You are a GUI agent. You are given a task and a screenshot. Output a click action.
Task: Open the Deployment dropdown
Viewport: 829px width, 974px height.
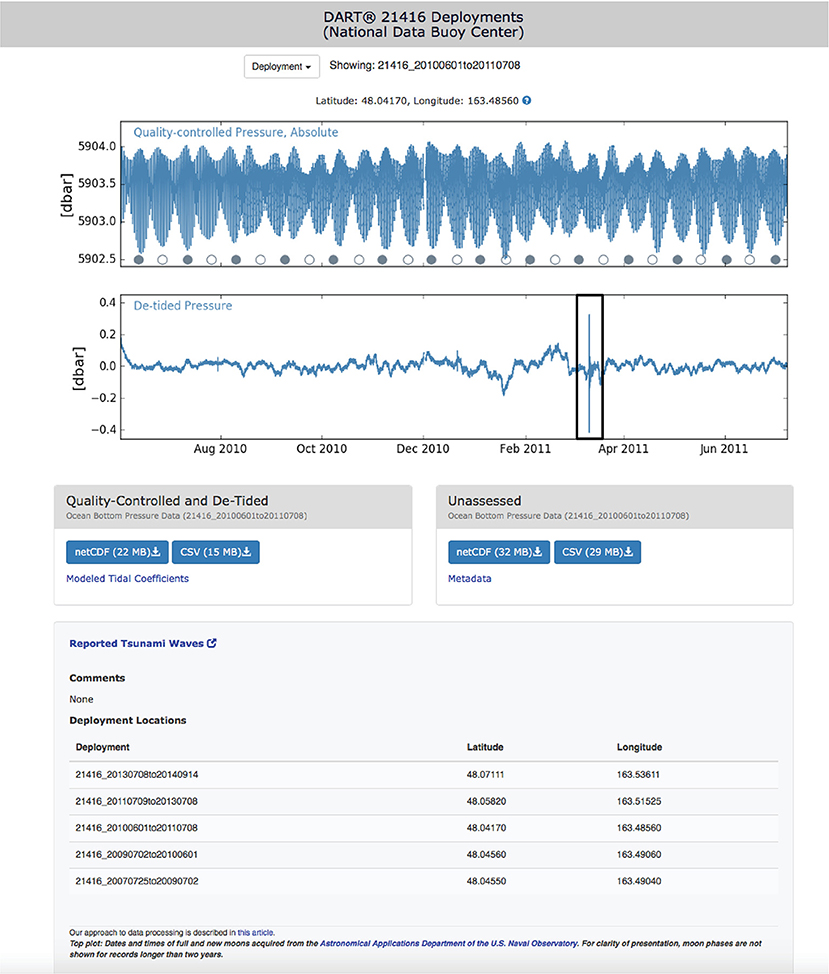pyautogui.click(x=281, y=66)
